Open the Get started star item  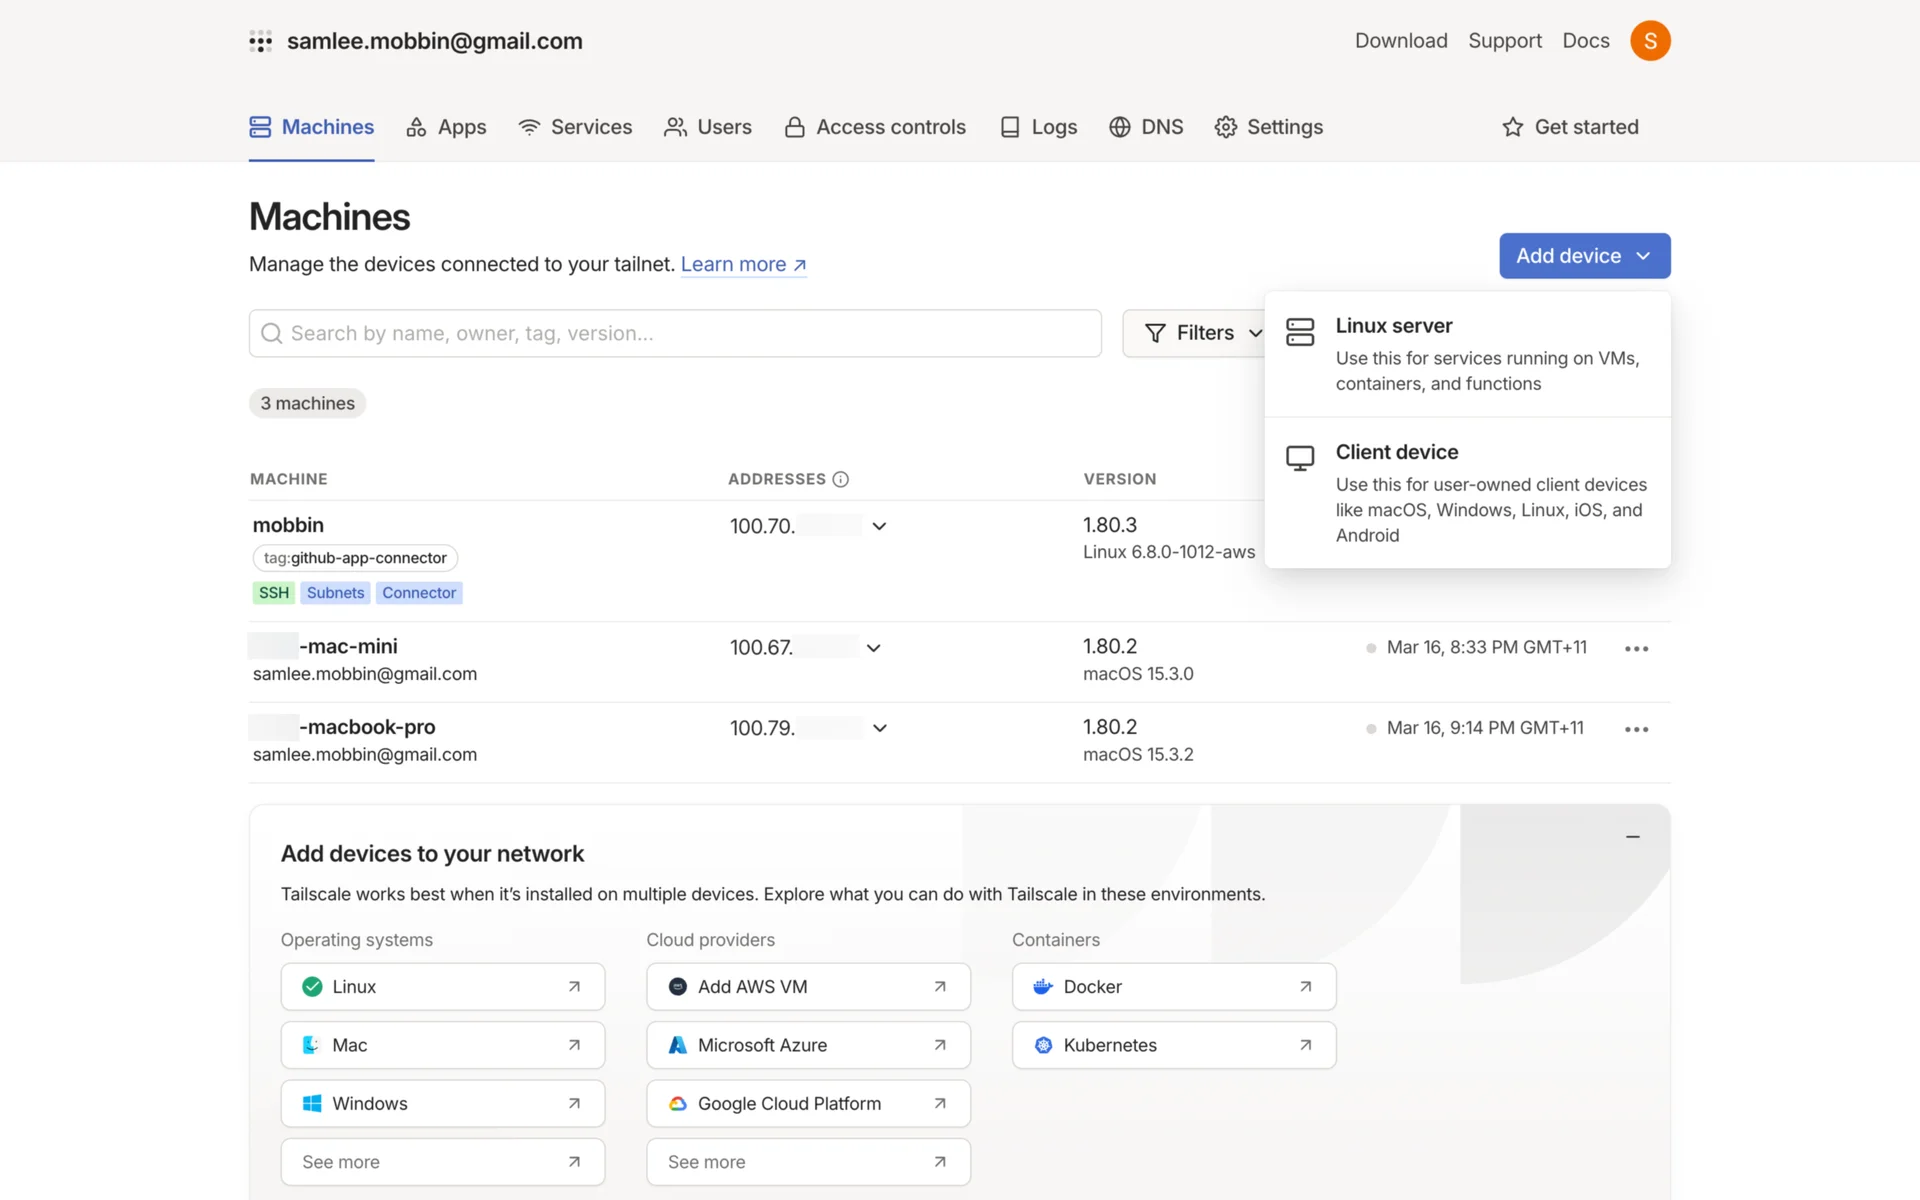tap(1570, 127)
